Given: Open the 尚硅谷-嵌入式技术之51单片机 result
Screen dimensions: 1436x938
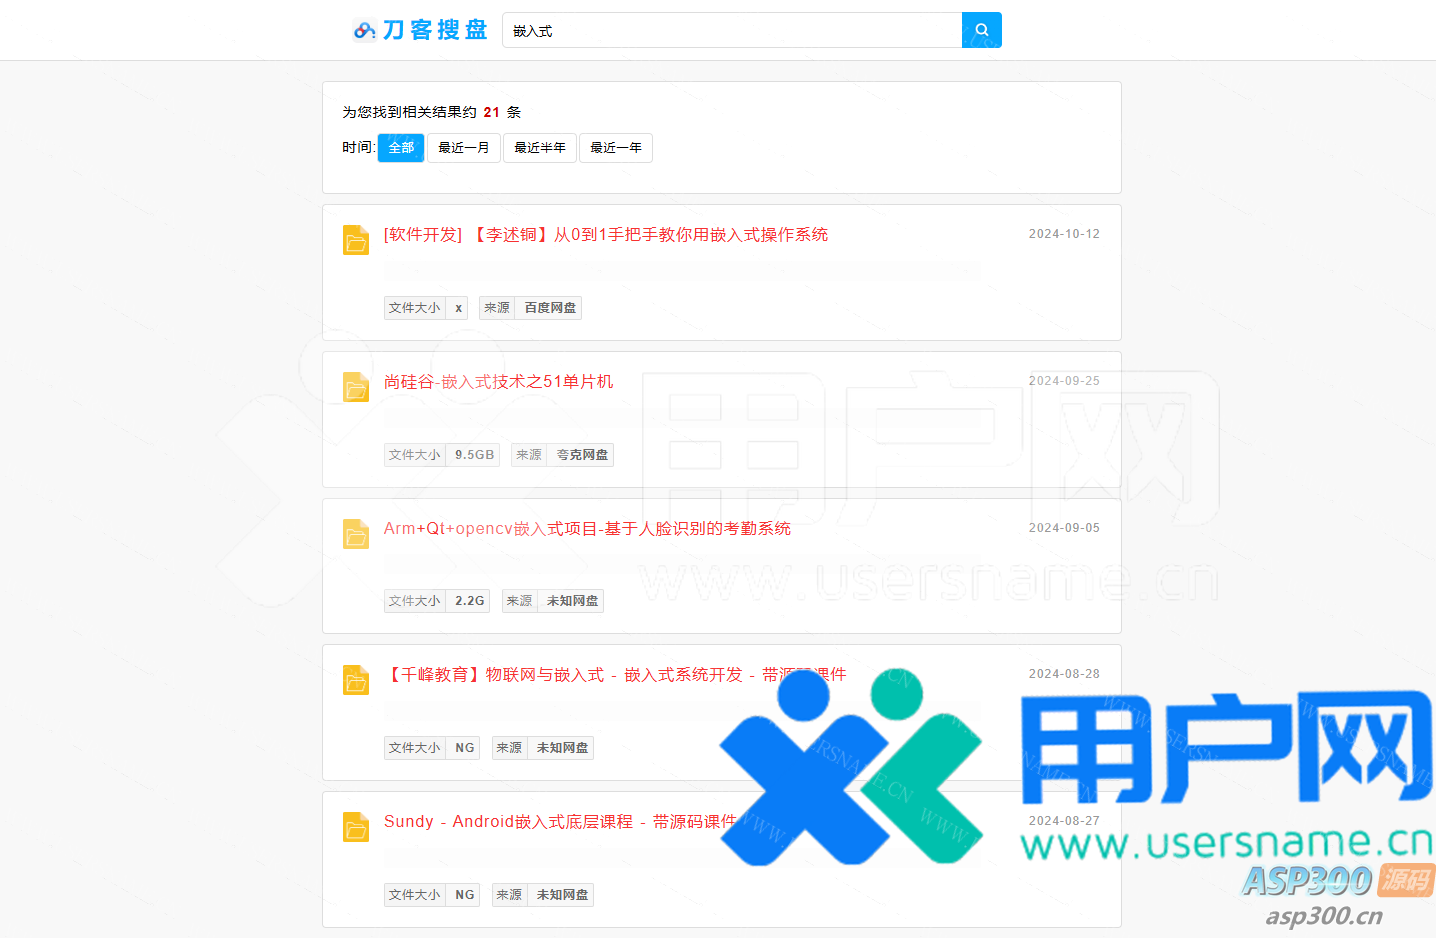Looking at the screenshot, I should coord(499,382).
